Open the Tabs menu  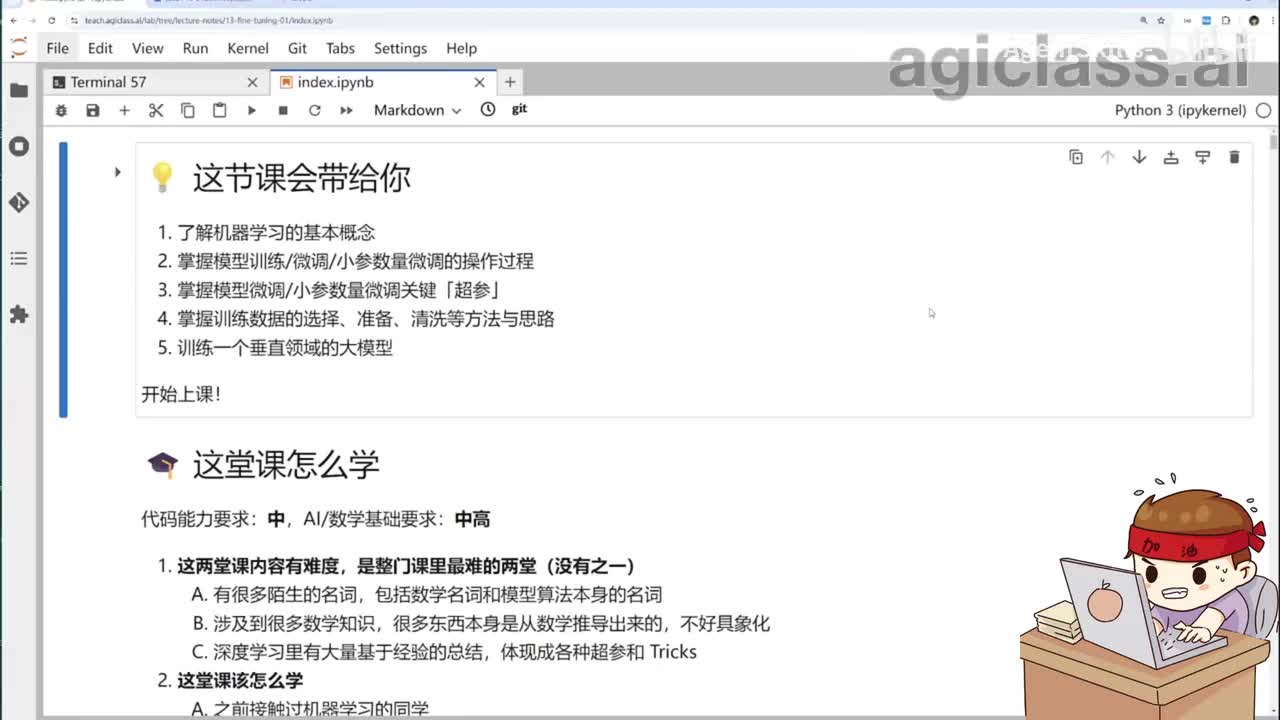pos(340,48)
